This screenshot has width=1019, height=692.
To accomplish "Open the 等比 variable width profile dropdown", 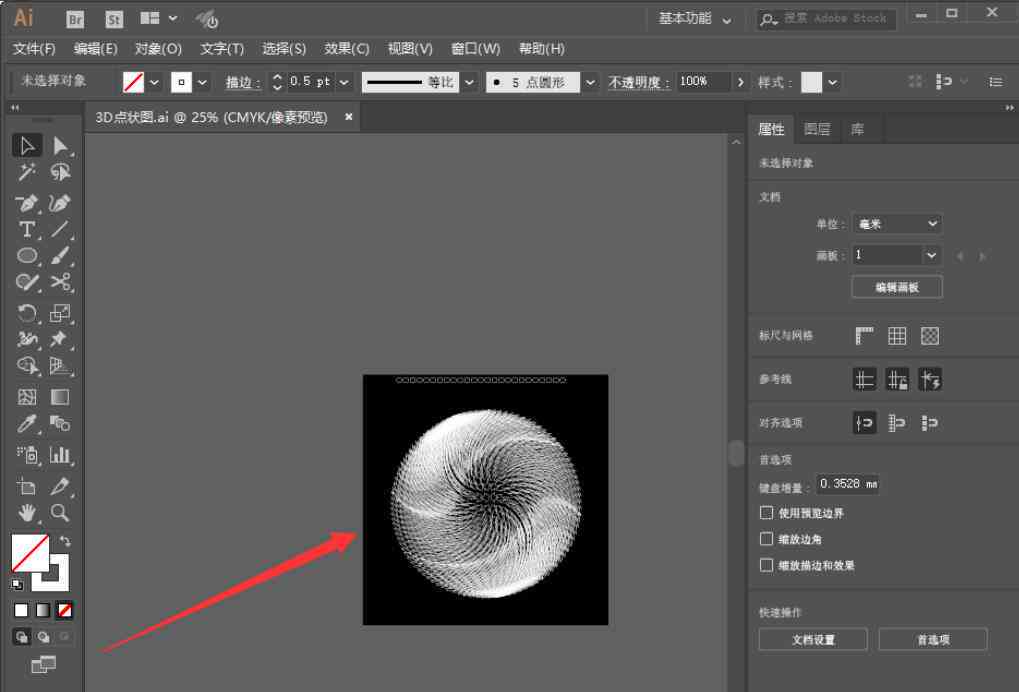I will 469,83.
